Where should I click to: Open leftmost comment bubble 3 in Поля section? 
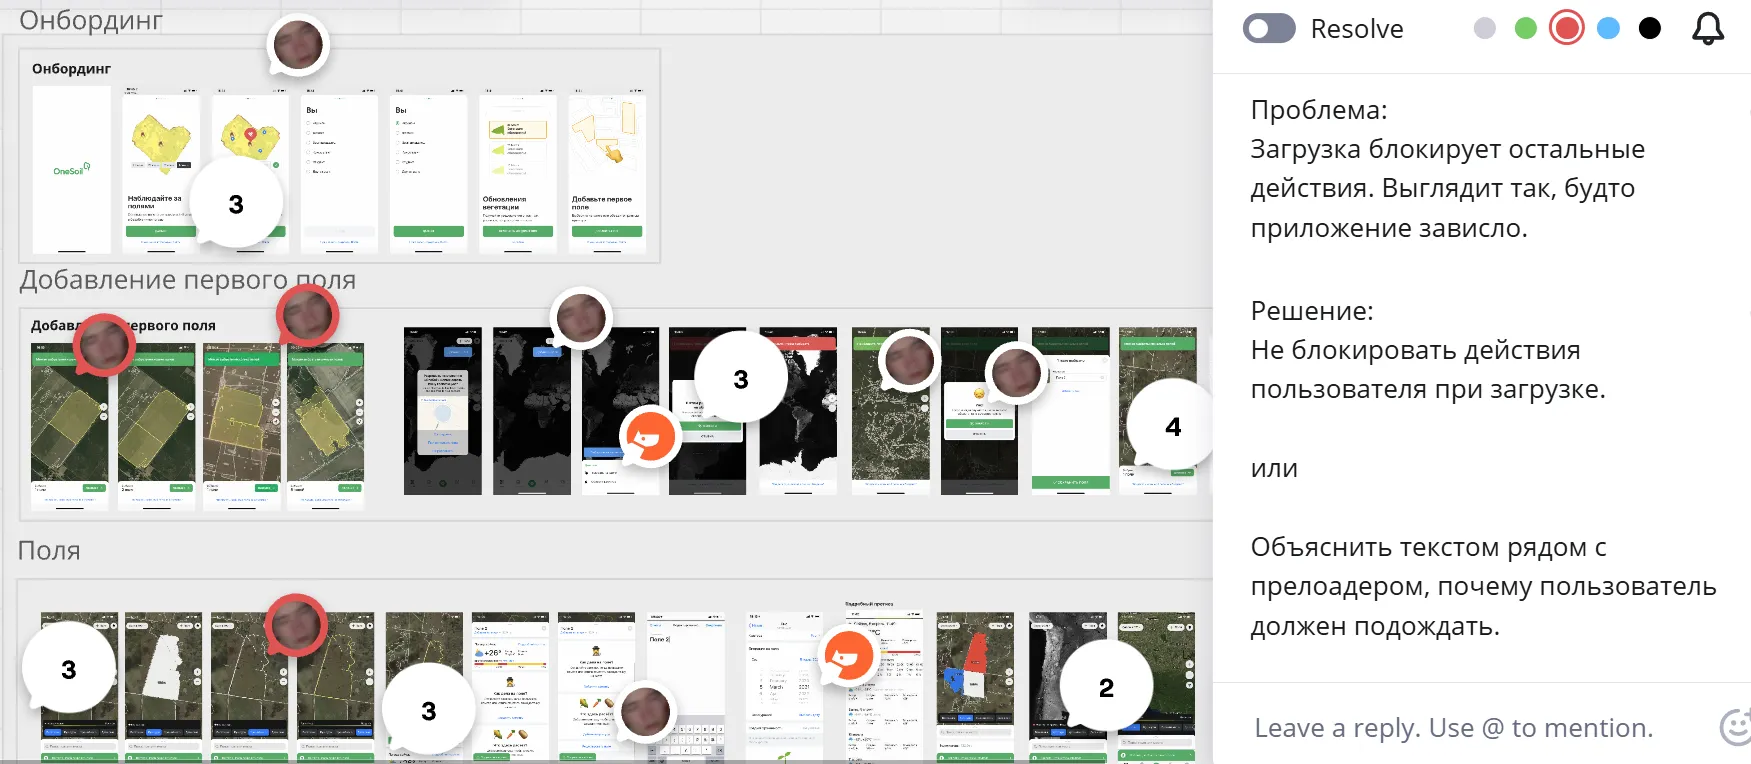point(68,669)
